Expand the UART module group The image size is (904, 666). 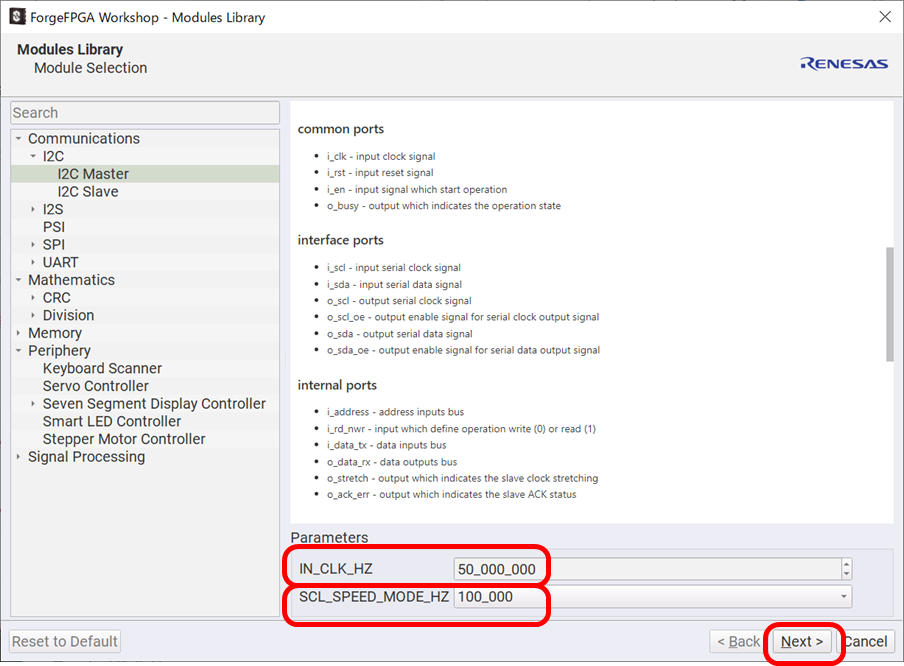pos(33,263)
